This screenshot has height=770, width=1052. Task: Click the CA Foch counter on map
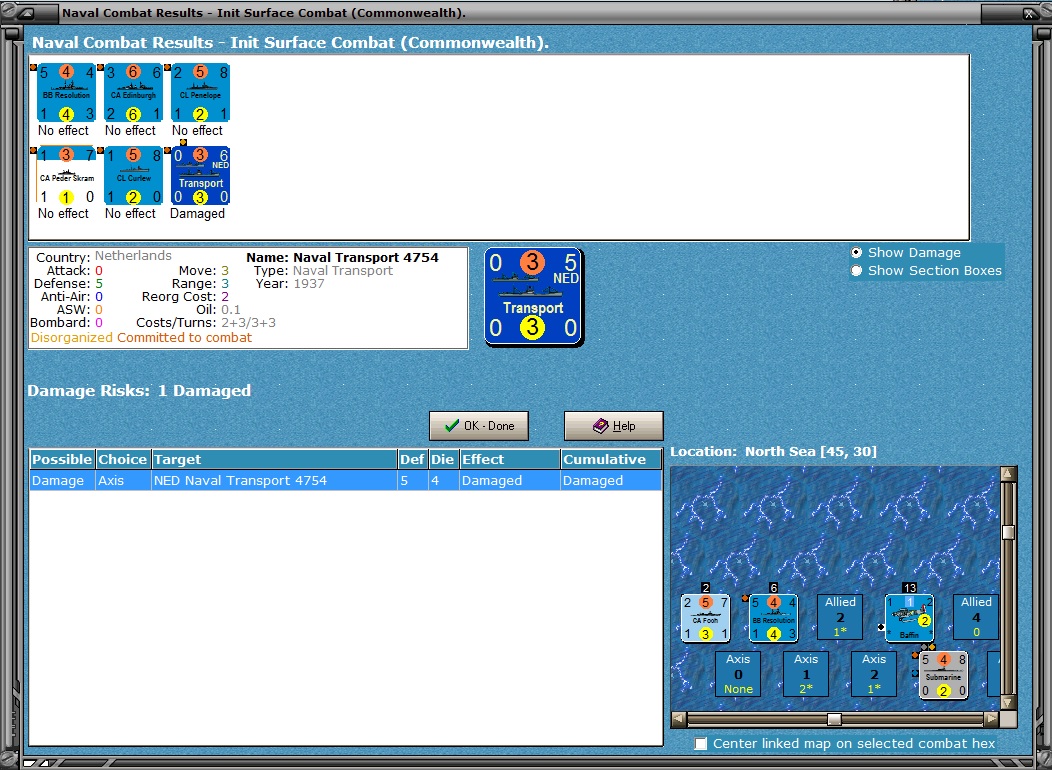[705, 618]
